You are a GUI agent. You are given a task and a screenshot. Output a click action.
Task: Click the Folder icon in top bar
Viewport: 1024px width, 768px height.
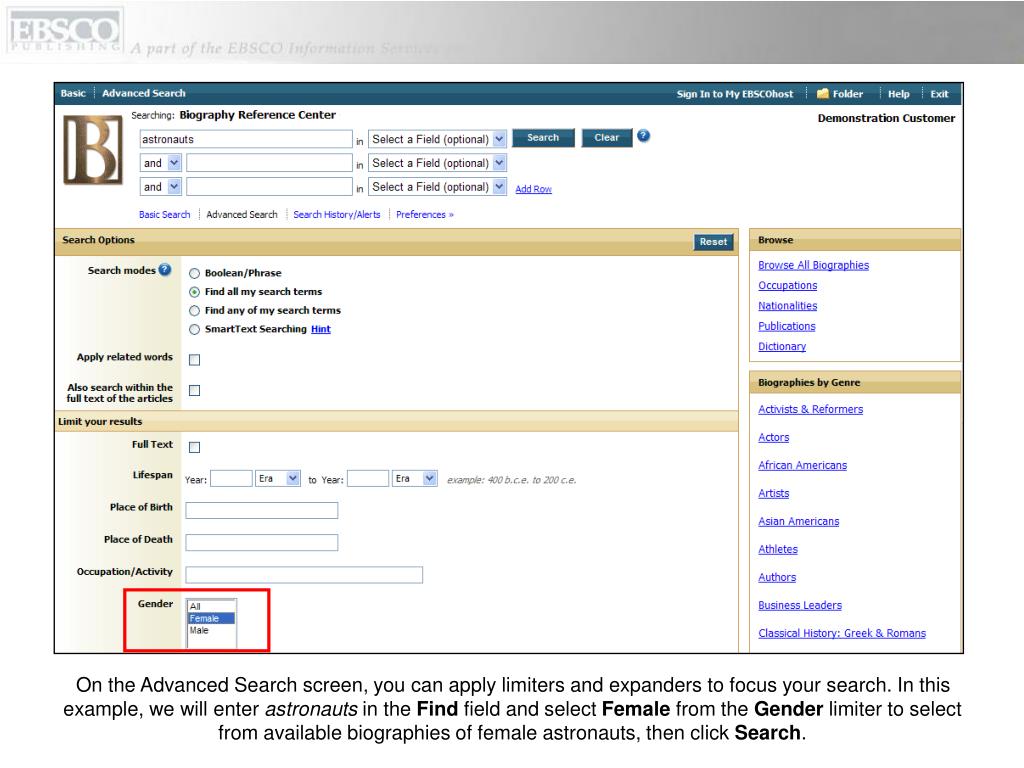(x=823, y=93)
